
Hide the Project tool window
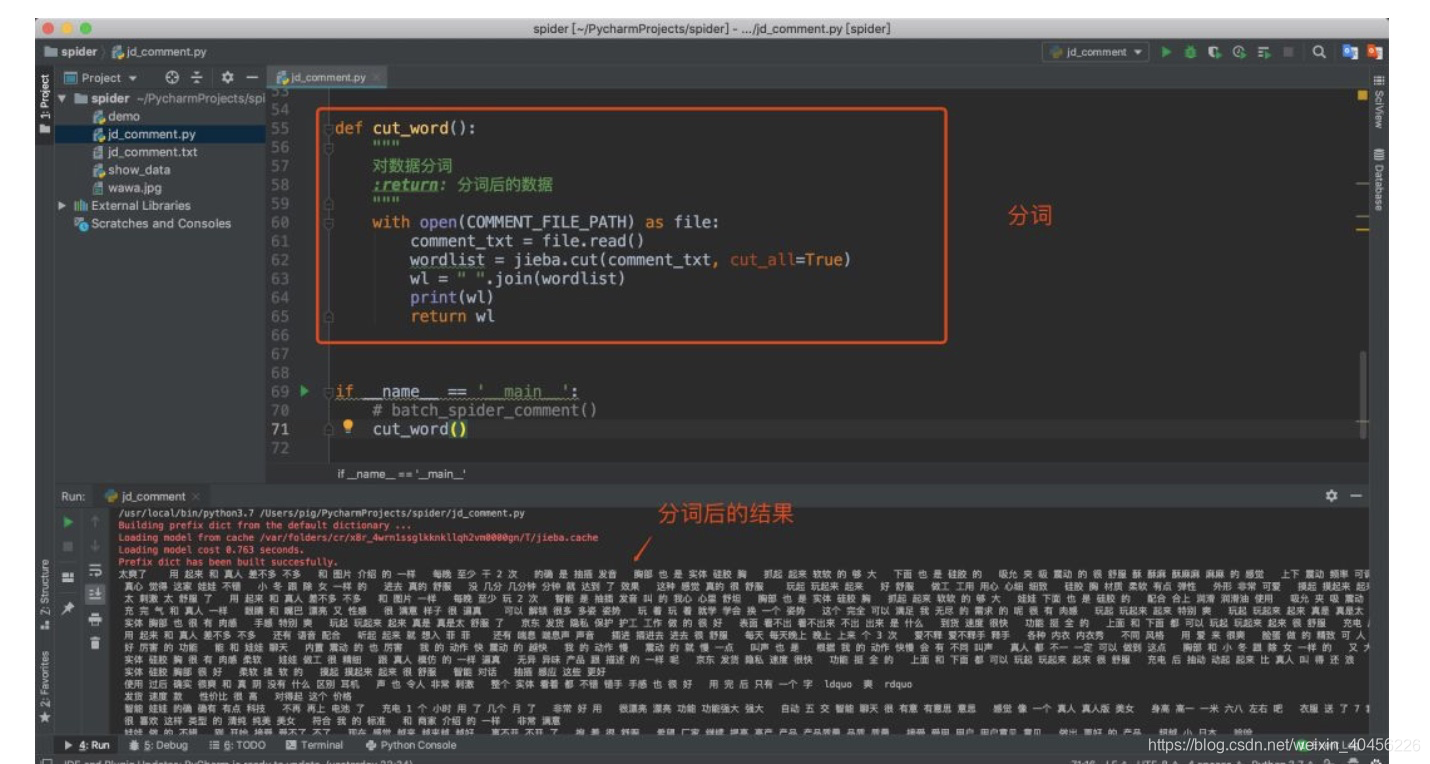[x=252, y=77]
